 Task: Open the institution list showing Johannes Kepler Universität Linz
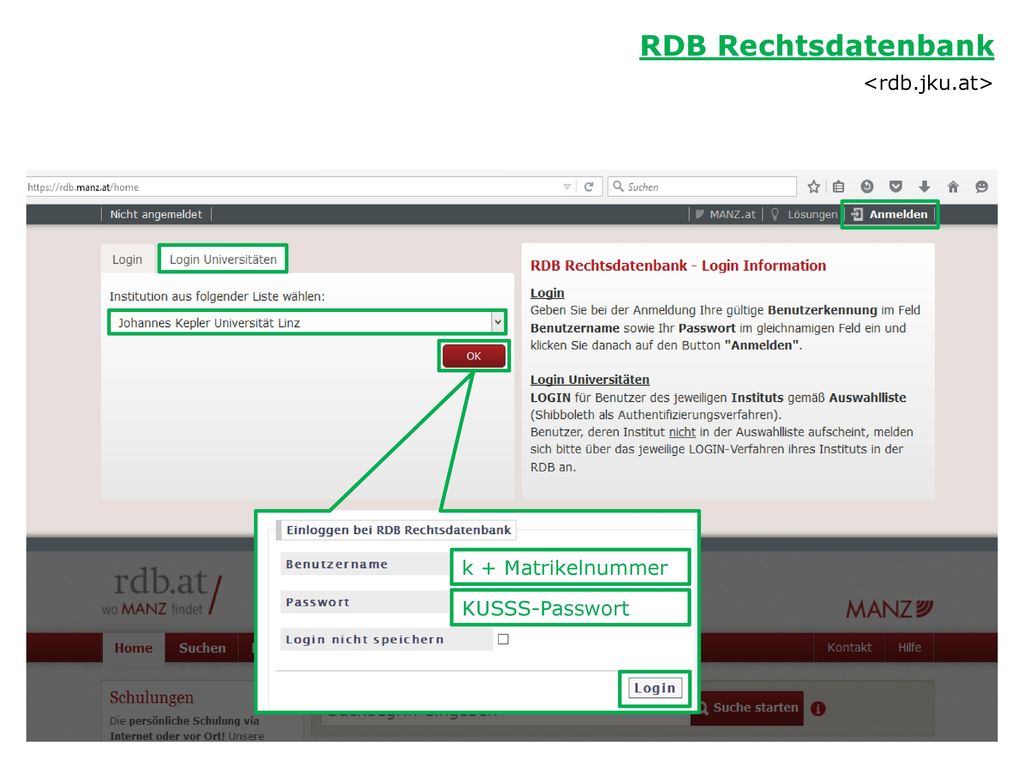307,323
